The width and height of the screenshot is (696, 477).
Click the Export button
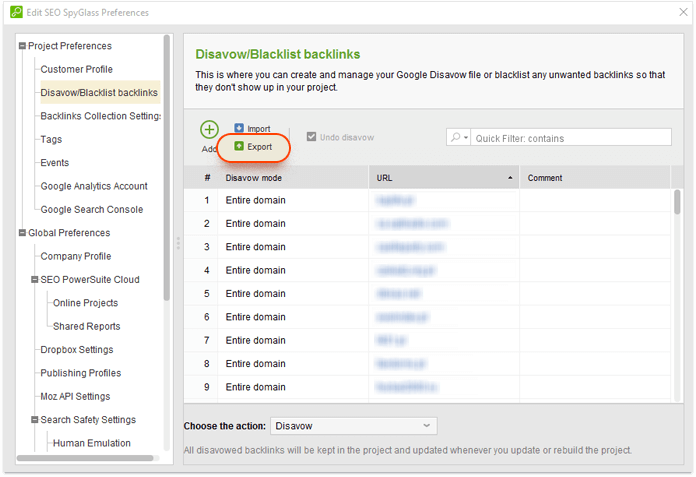(x=253, y=147)
